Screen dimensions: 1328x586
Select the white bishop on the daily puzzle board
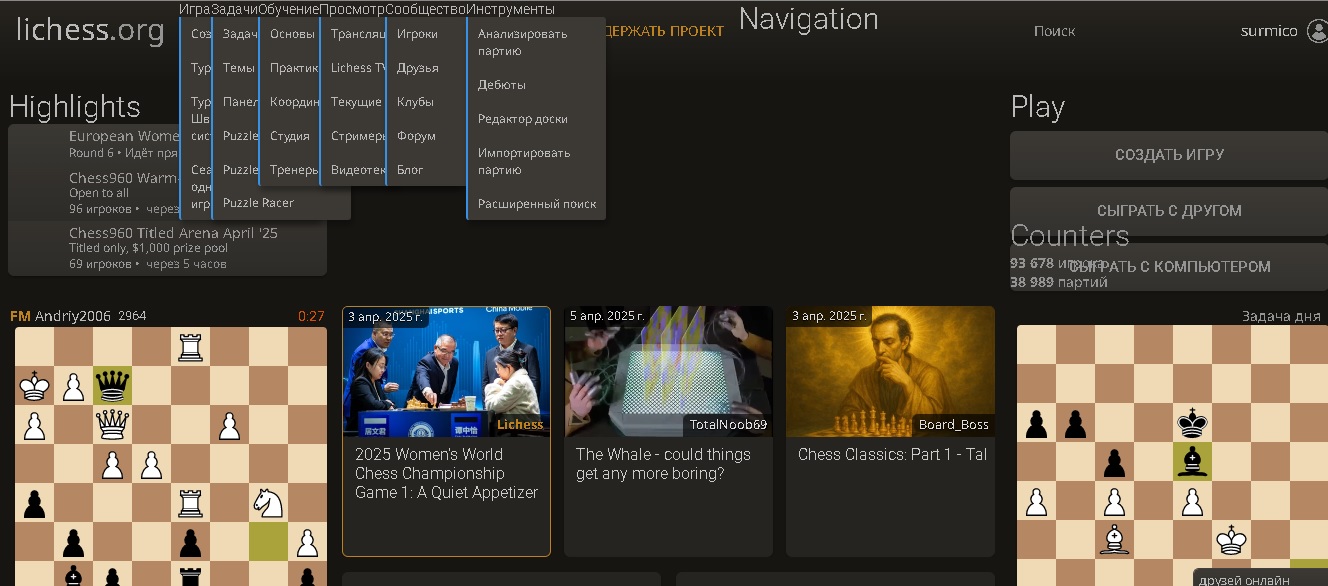(x=1114, y=541)
